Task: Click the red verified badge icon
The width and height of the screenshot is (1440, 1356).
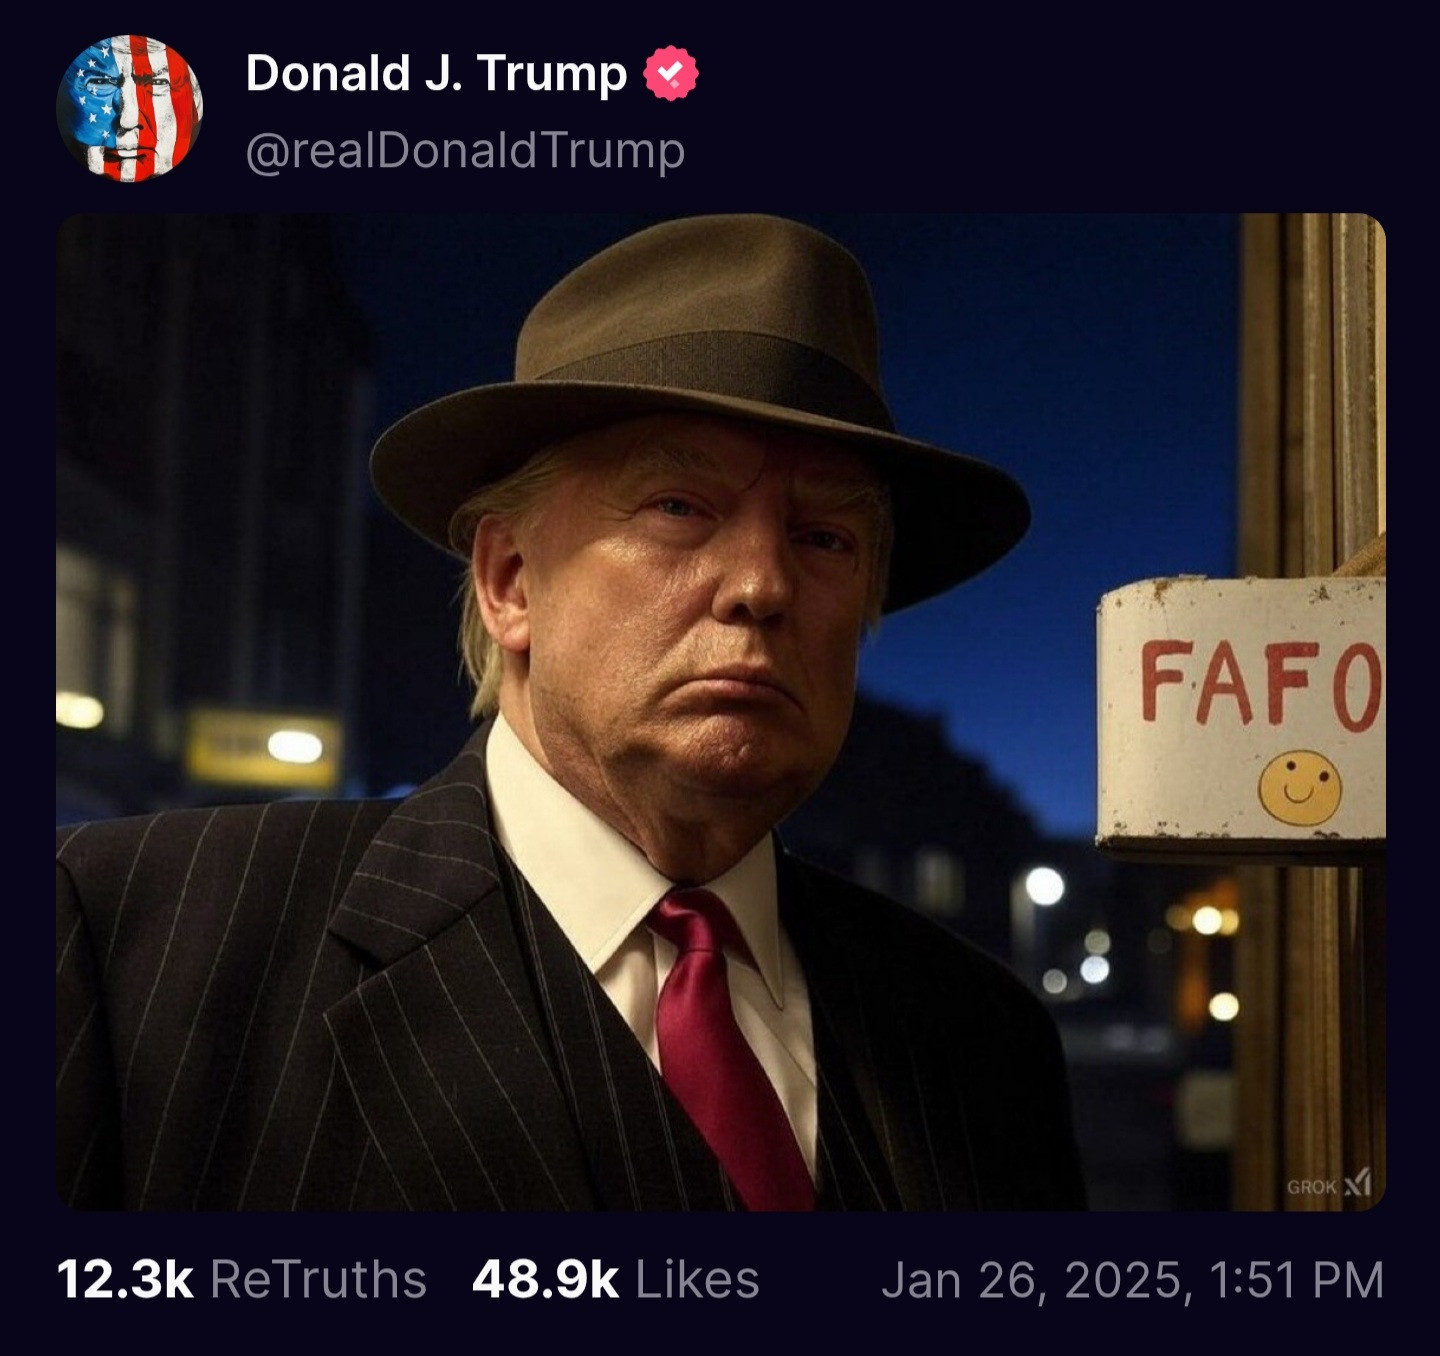Action: [670, 73]
